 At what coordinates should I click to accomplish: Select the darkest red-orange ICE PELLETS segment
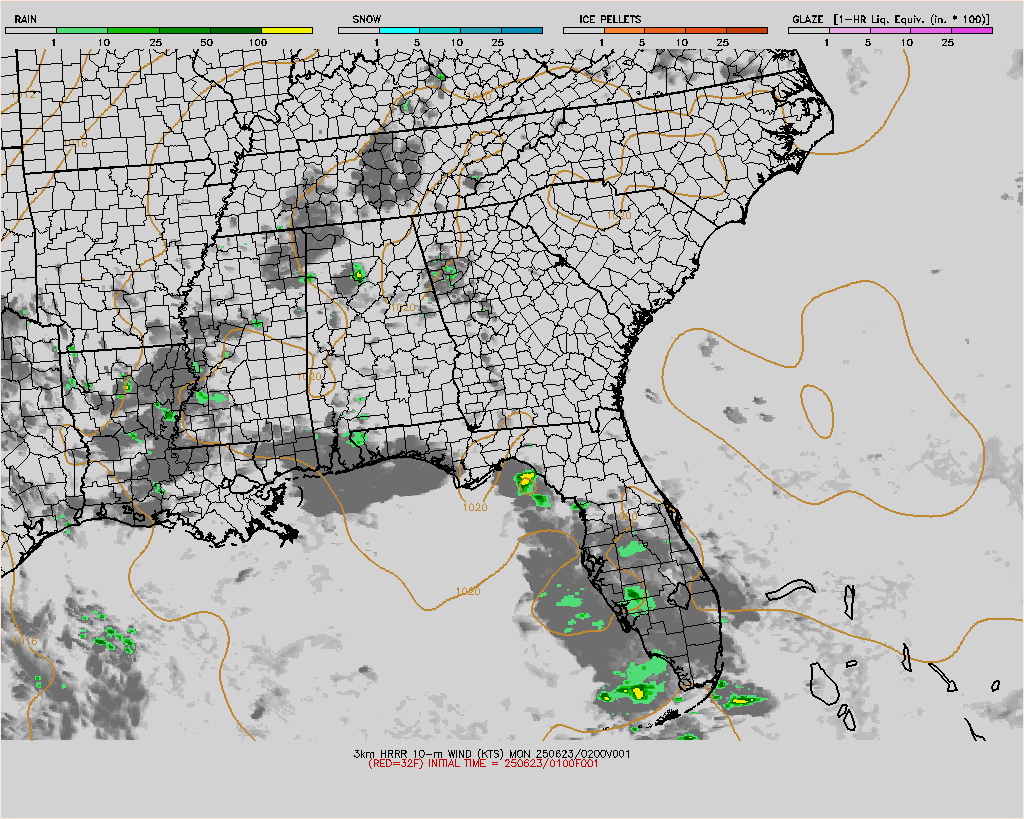tap(746, 30)
